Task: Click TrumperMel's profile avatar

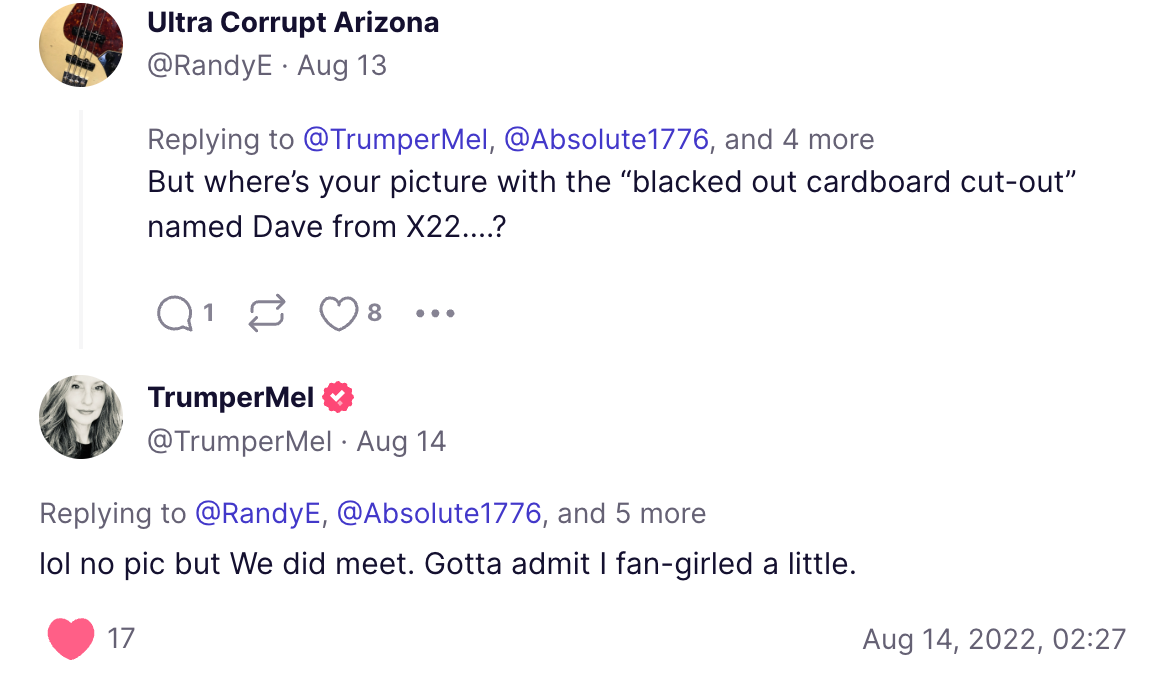Action: click(80, 417)
